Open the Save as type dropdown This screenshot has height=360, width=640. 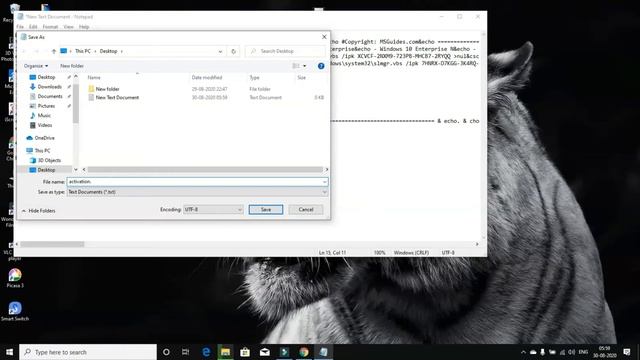(197, 192)
